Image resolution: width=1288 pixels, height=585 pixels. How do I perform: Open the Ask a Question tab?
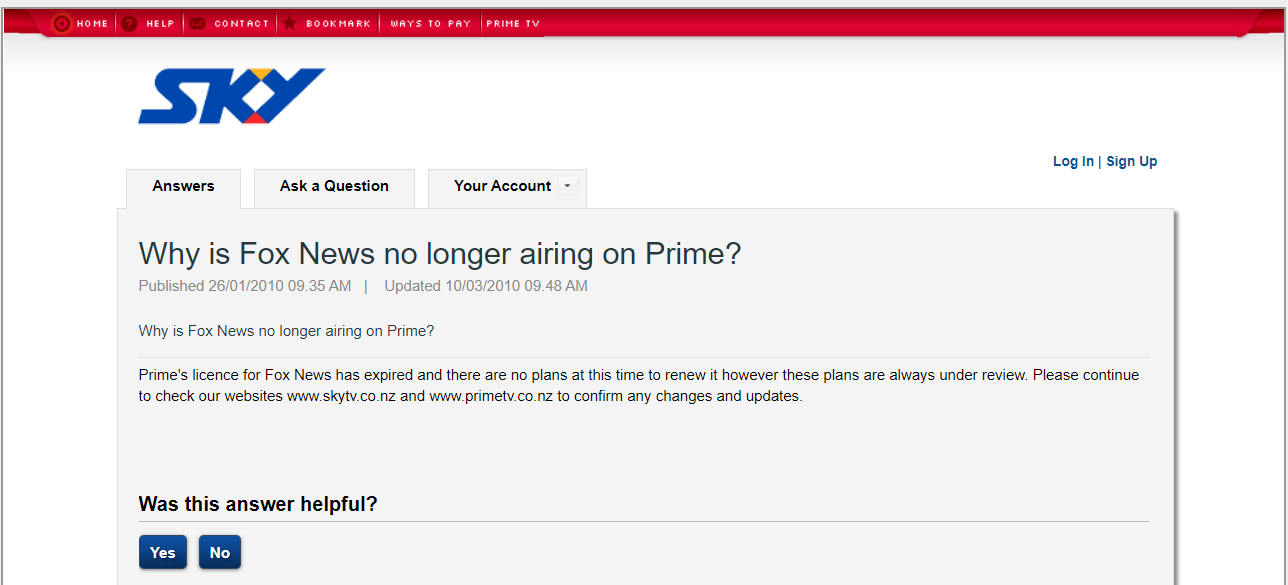click(x=334, y=186)
